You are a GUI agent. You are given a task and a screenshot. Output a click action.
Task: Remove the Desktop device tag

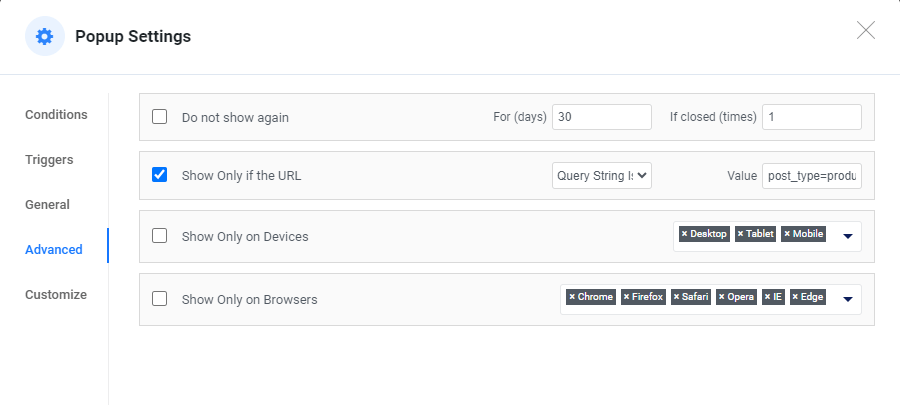click(x=685, y=234)
